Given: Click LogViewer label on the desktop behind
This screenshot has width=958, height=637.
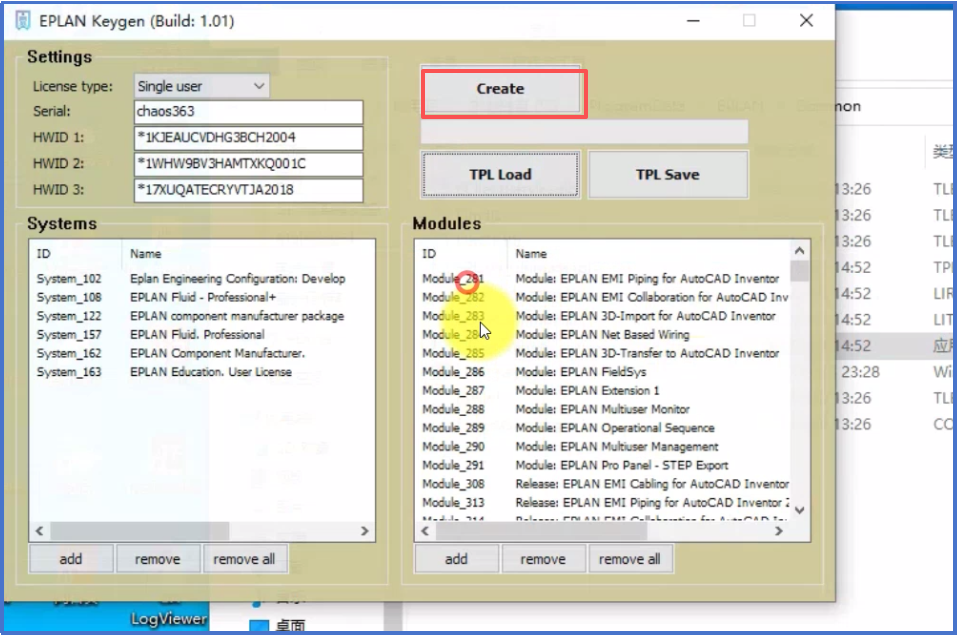Looking at the screenshot, I should coord(169,619).
